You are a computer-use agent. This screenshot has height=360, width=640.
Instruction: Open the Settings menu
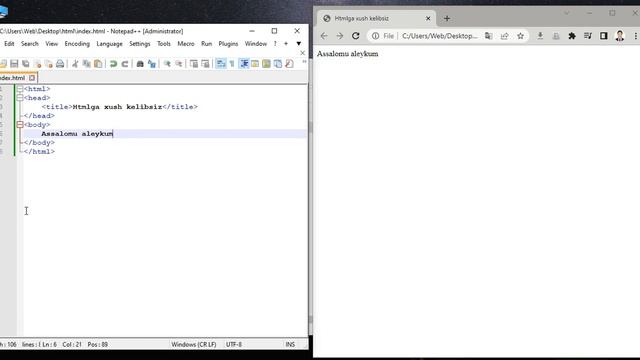coord(140,44)
